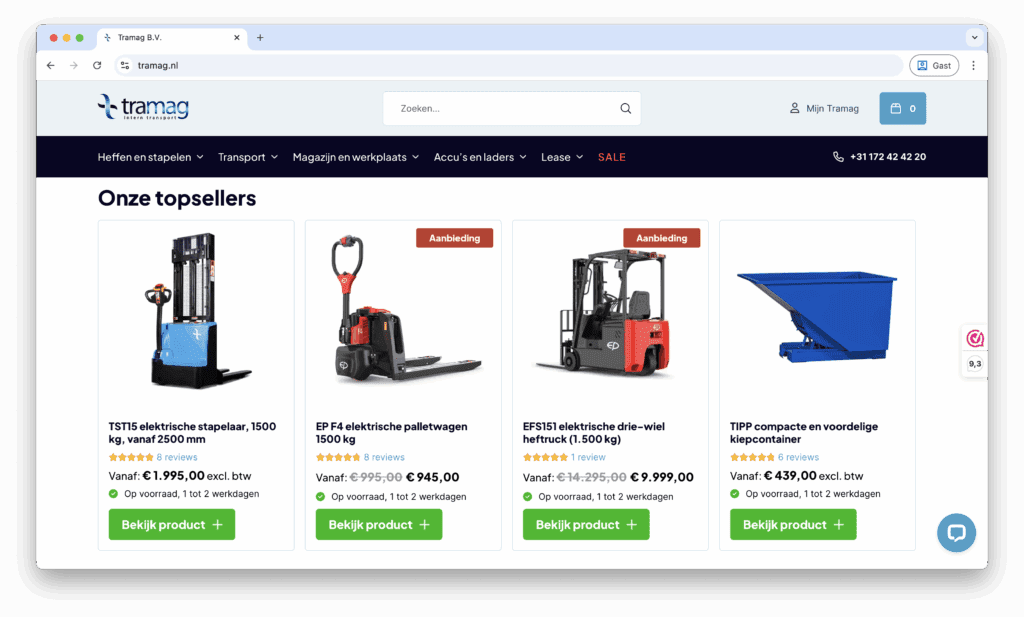This screenshot has height=617, width=1024.
Task: Open the Magazijn en werkplaats menu
Action: (x=356, y=157)
